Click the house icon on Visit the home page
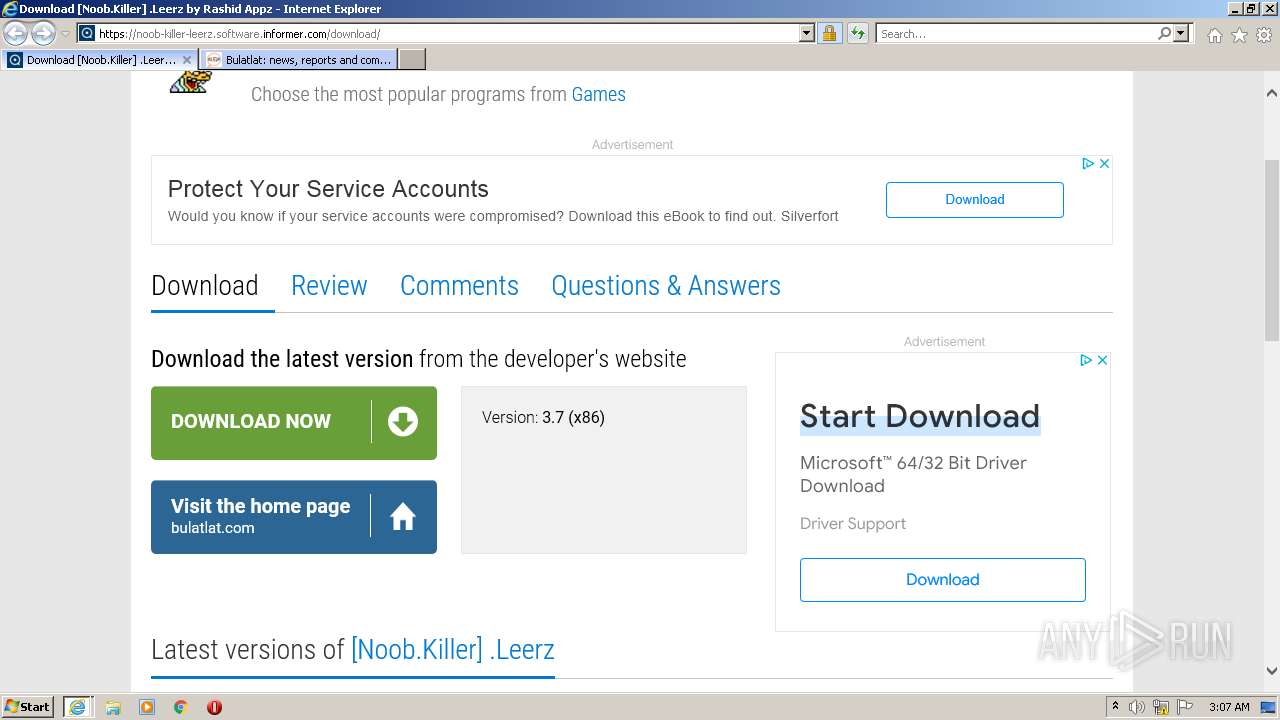This screenshot has width=1280, height=720. [x=403, y=517]
